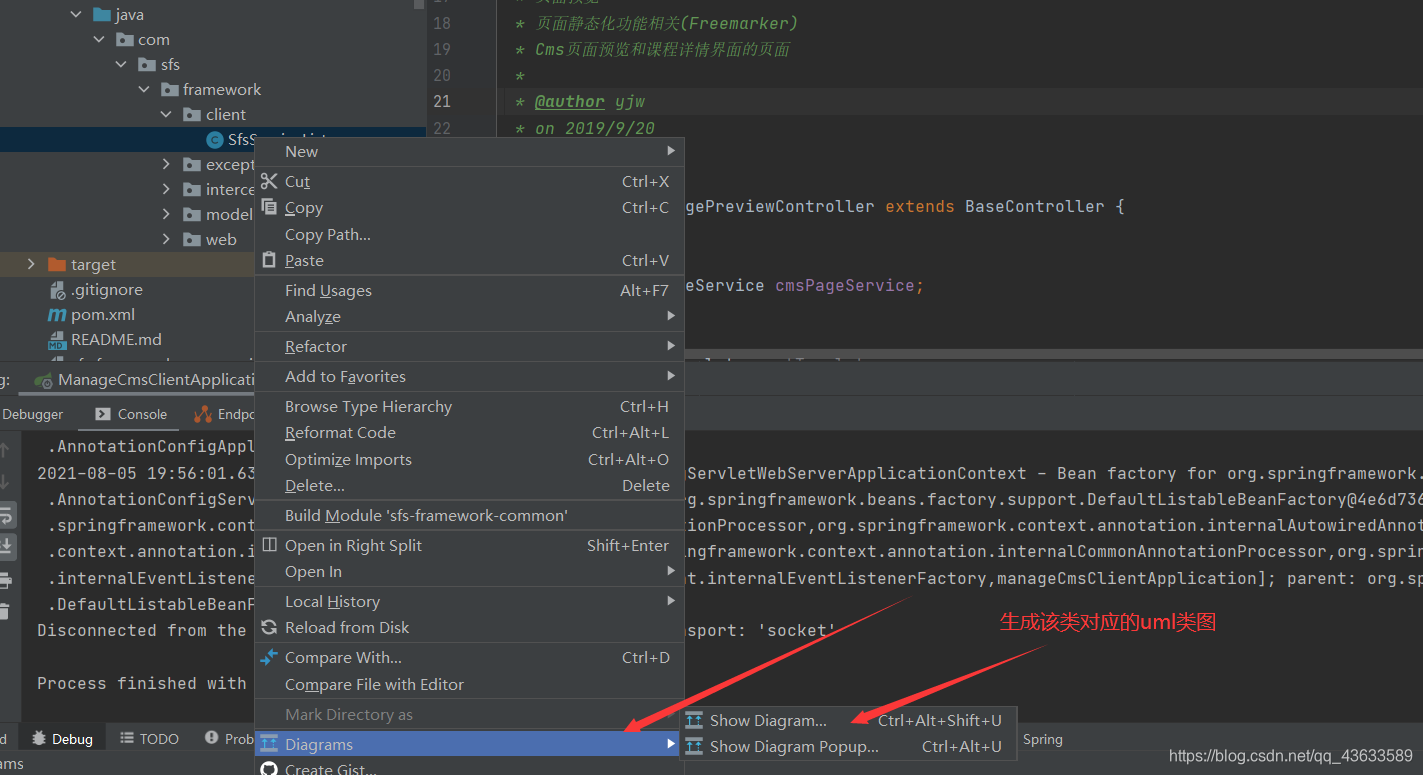Click the Project tree vertical scrollbar
This screenshot has width=1423, height=775.
click(x=420, y=4)
